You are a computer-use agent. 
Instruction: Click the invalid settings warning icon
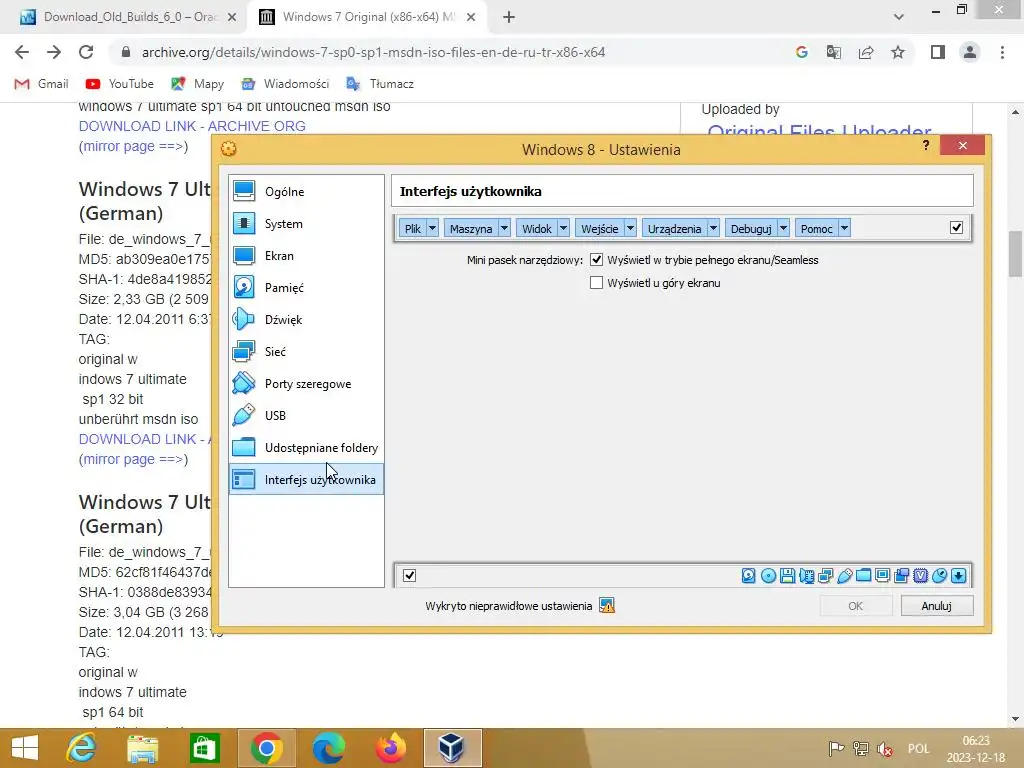(607, 606)
